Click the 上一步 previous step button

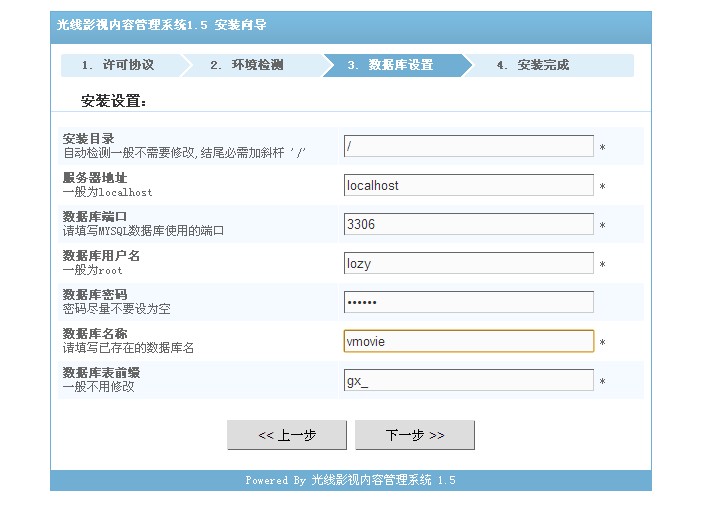[287, 435]
